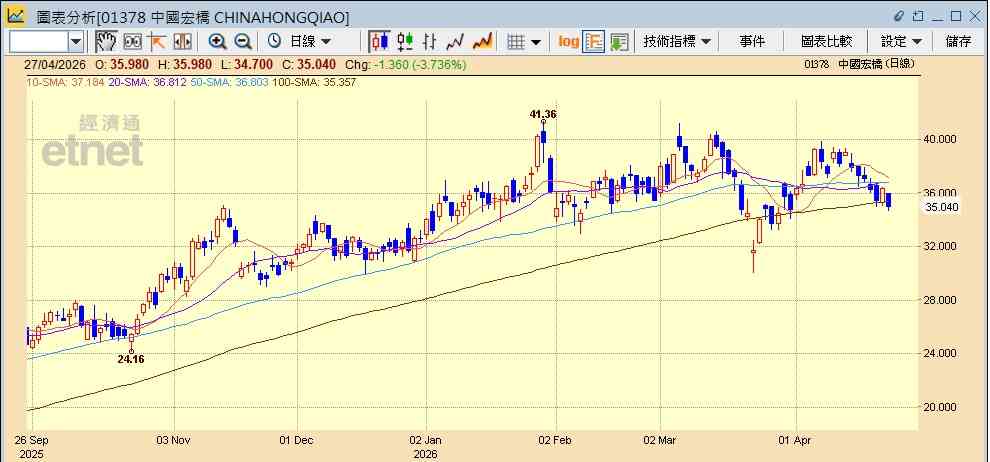Viewport: 990px width, 462px height.
Task: Click the chart analysis app icon
Action: (x=16, y=16)
